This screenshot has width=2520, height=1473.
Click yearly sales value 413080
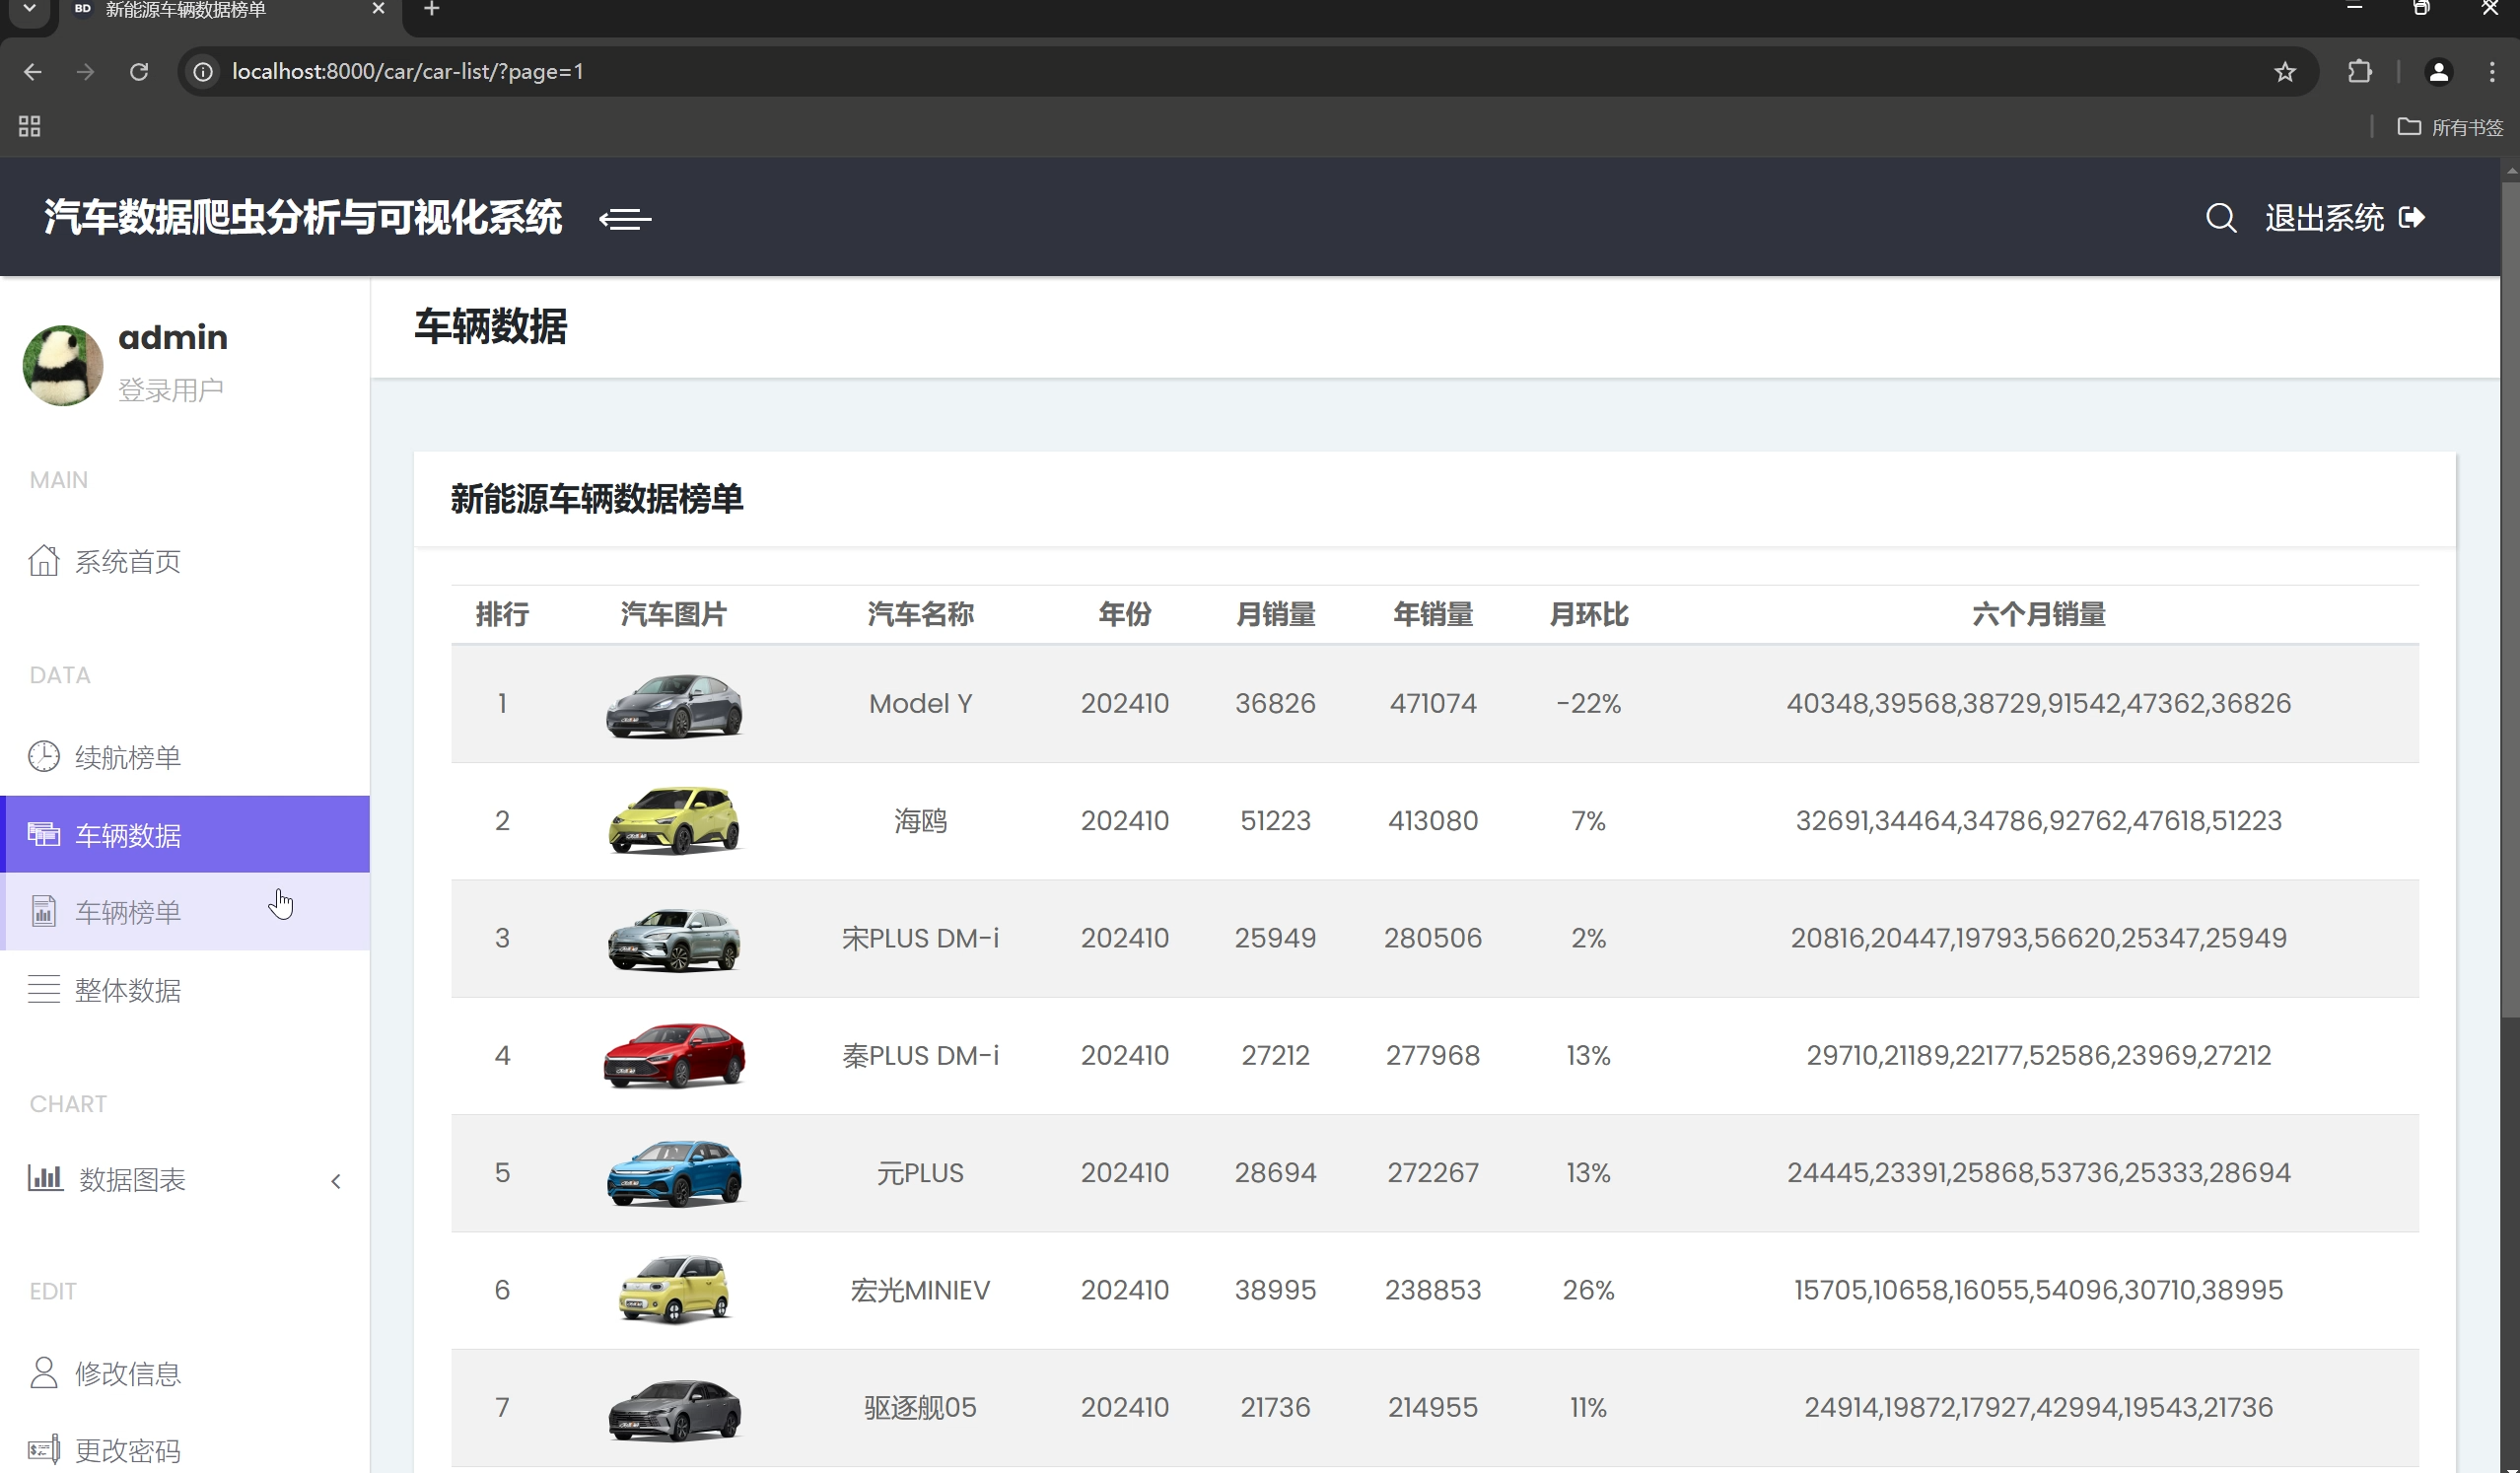coord(1433,821)
